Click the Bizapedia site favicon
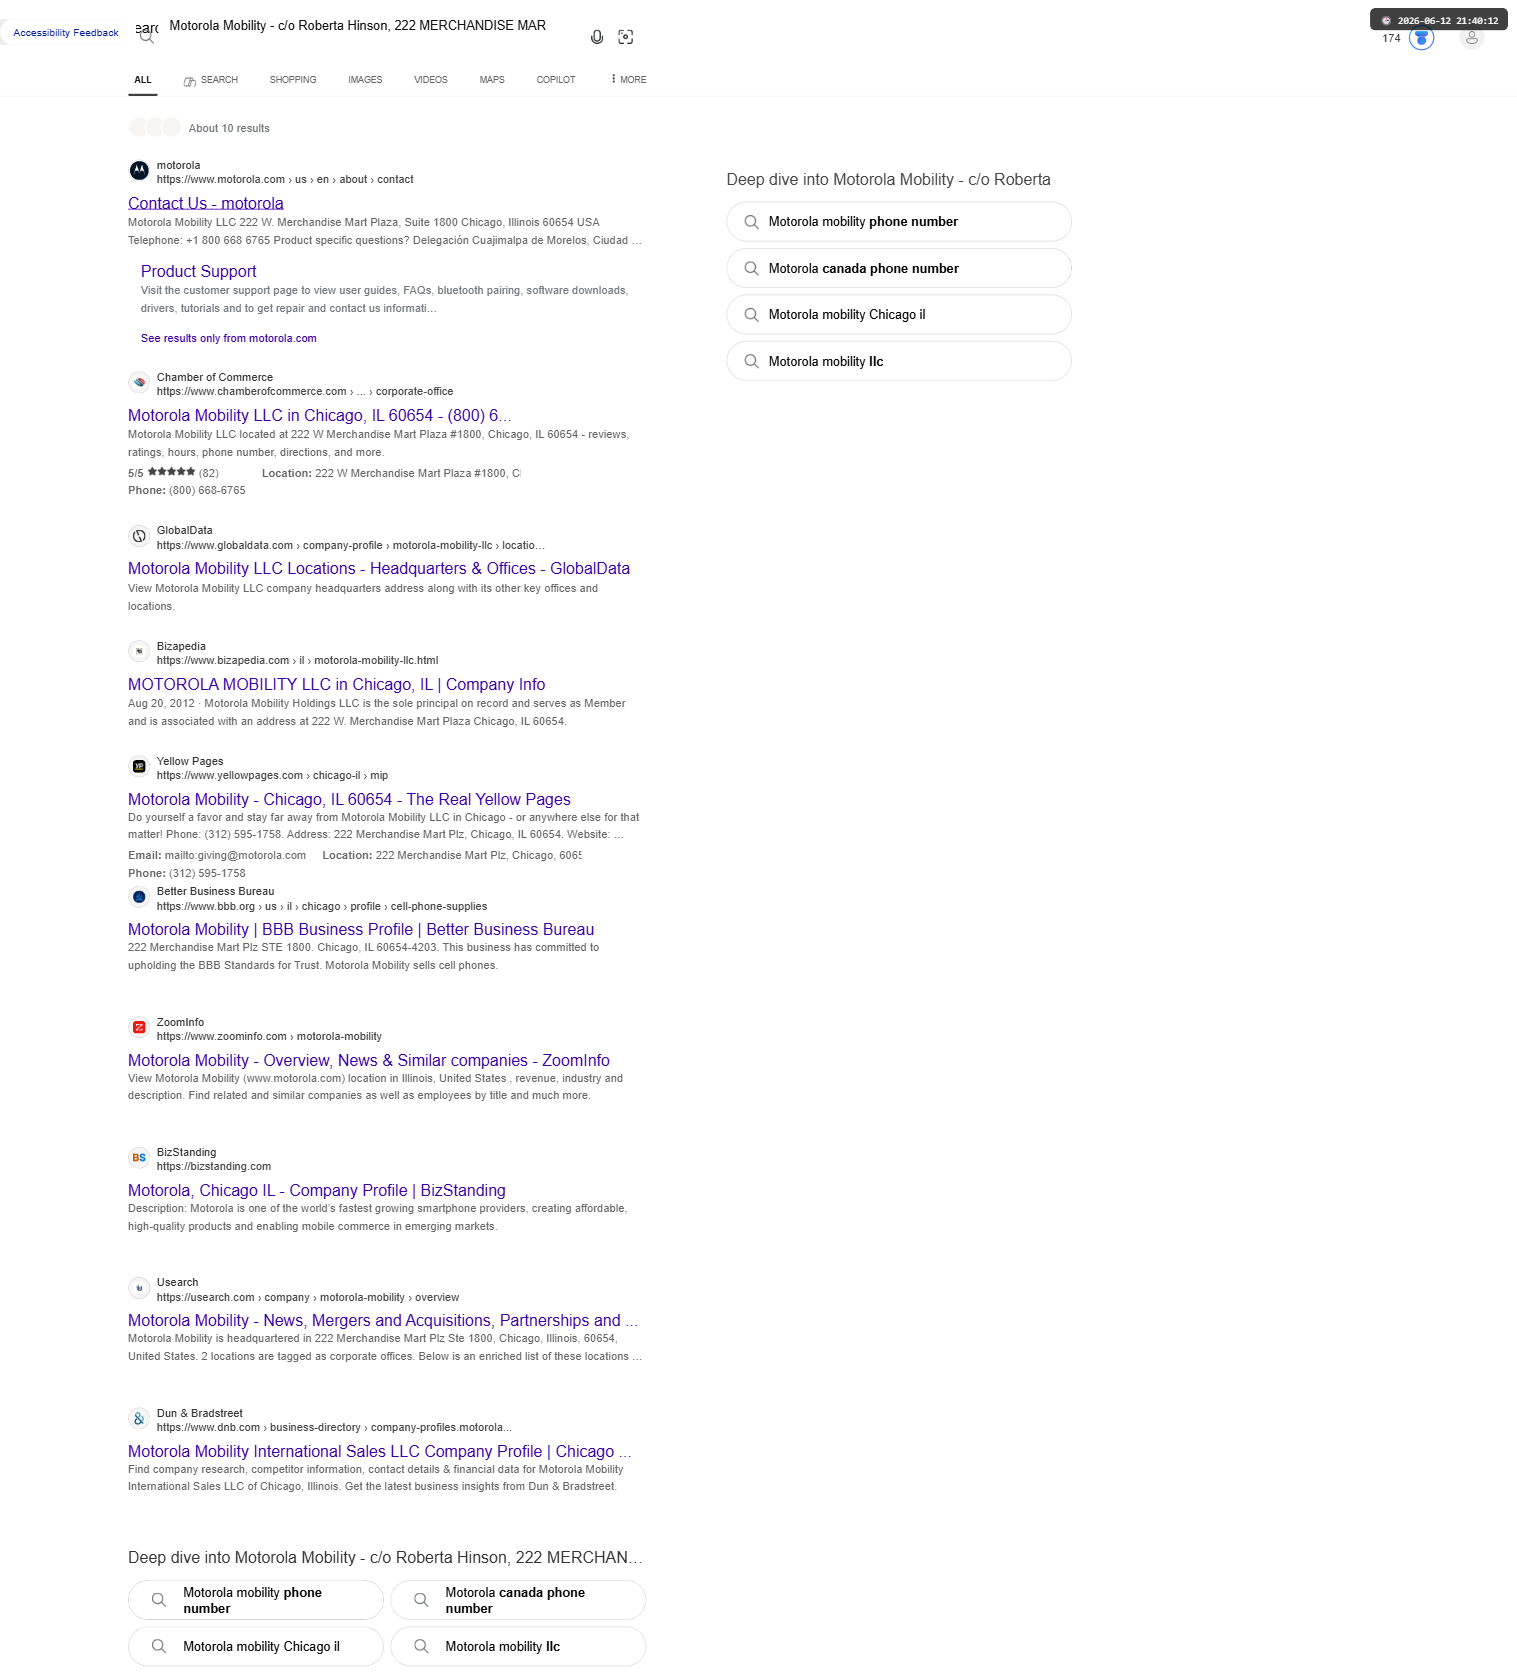Viewport: 1517px width, 1678px height. (x=139, y=652)
